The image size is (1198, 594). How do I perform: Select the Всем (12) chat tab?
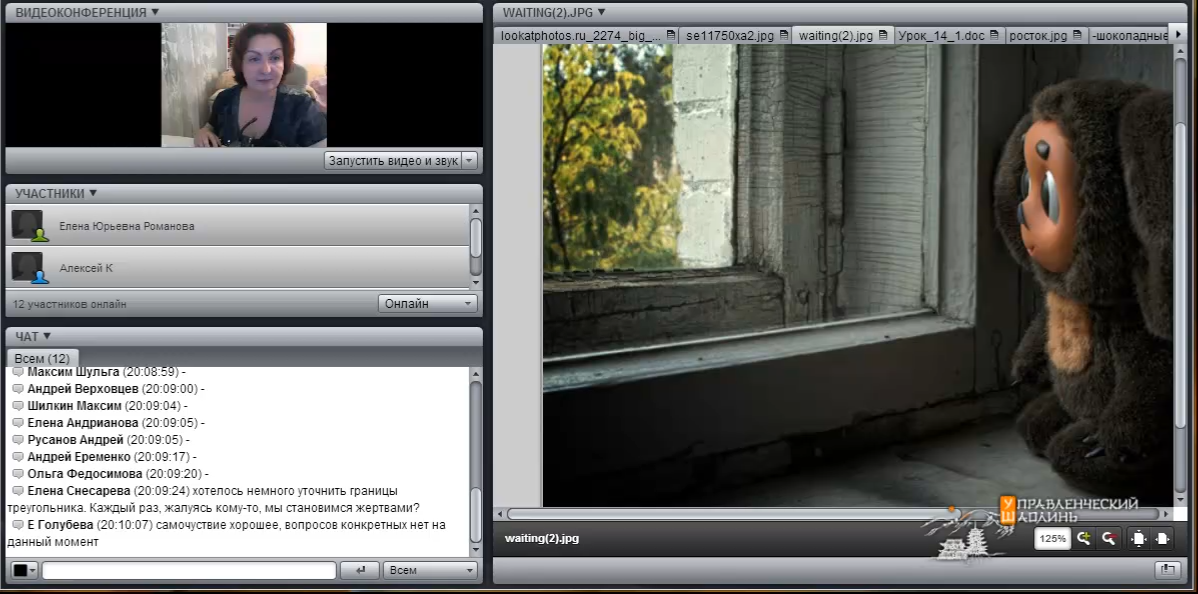coord(42,358)
